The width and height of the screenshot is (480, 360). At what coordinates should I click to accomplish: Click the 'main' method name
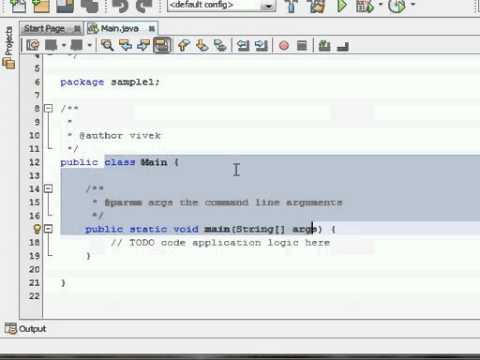pos(217,229)
